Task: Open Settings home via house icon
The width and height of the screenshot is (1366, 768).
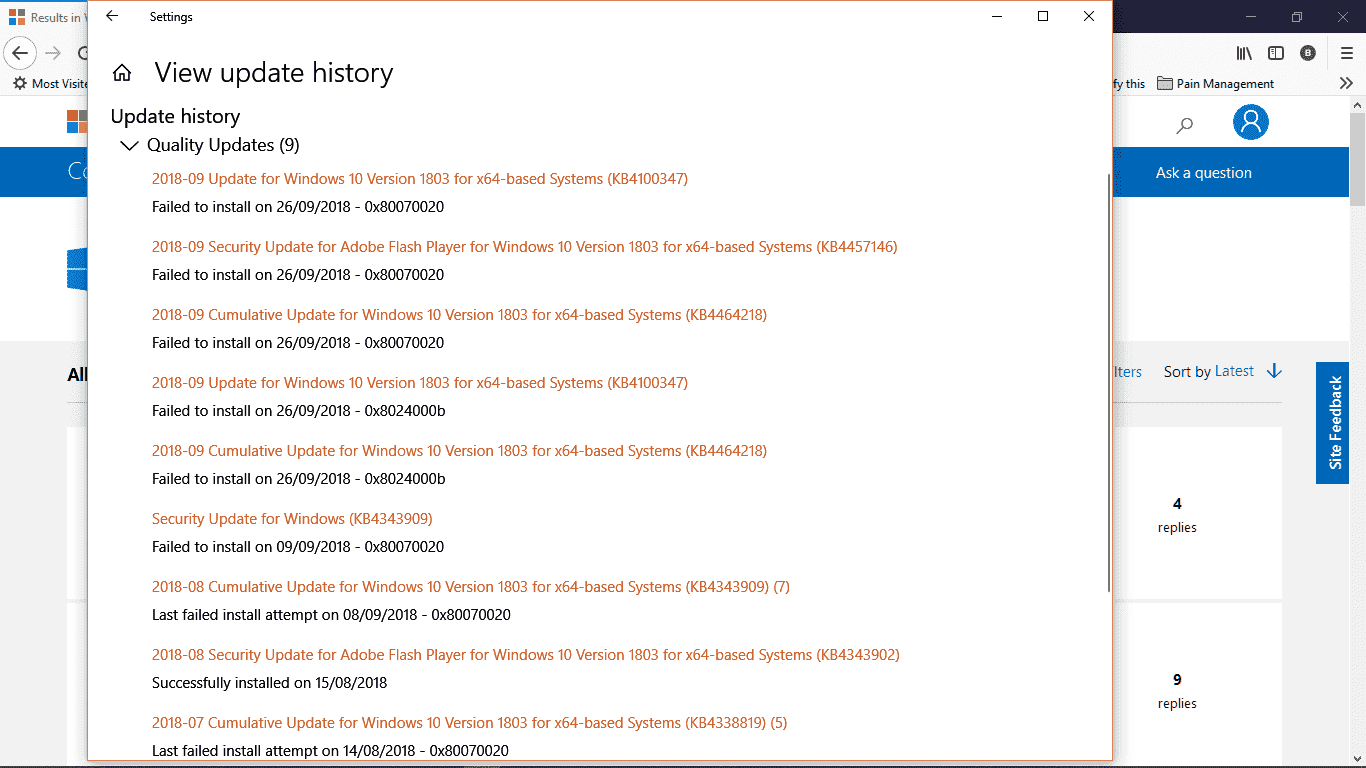Action: click(x=122, y=73)
